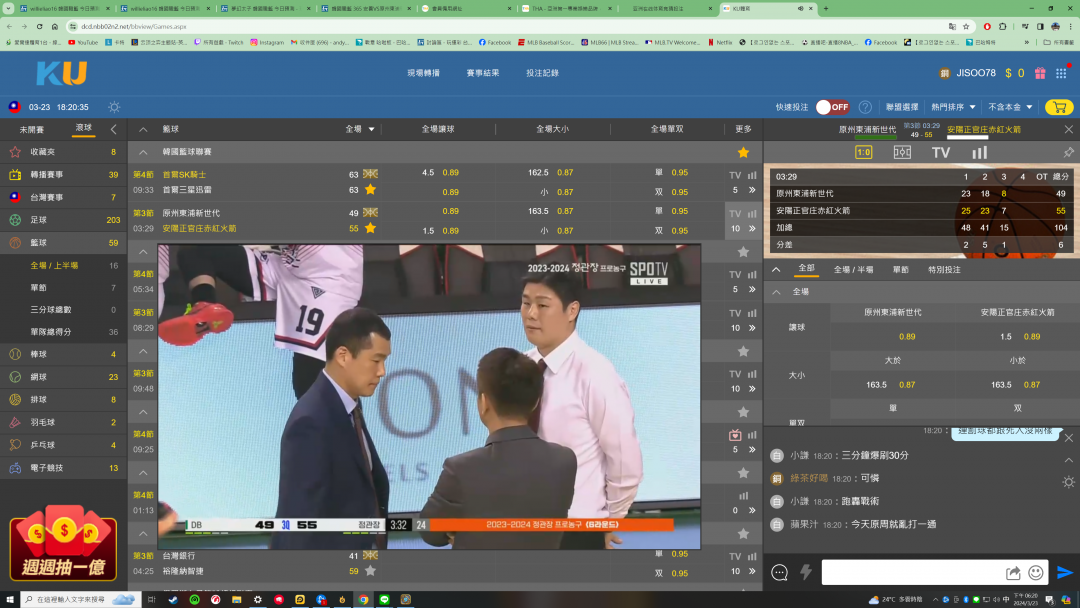Open 投注記錄 in top navigation
Image resolution: width=1080 pixels, height=608 pixels.
point(542,73)
